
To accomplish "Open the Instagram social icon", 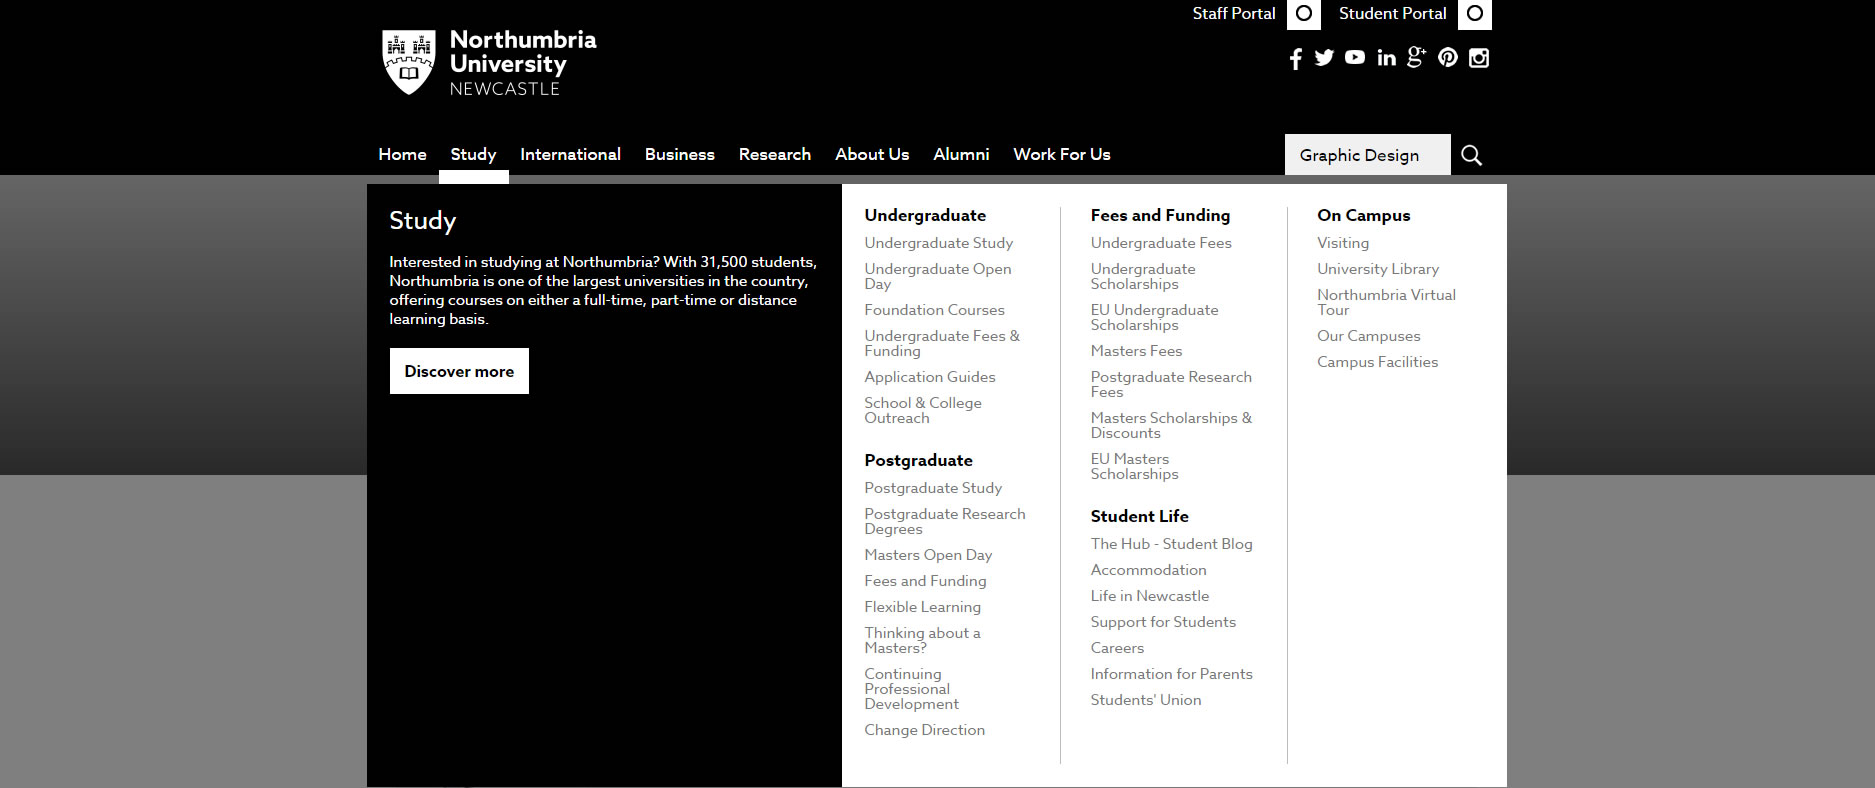I will click(1479, 58).
